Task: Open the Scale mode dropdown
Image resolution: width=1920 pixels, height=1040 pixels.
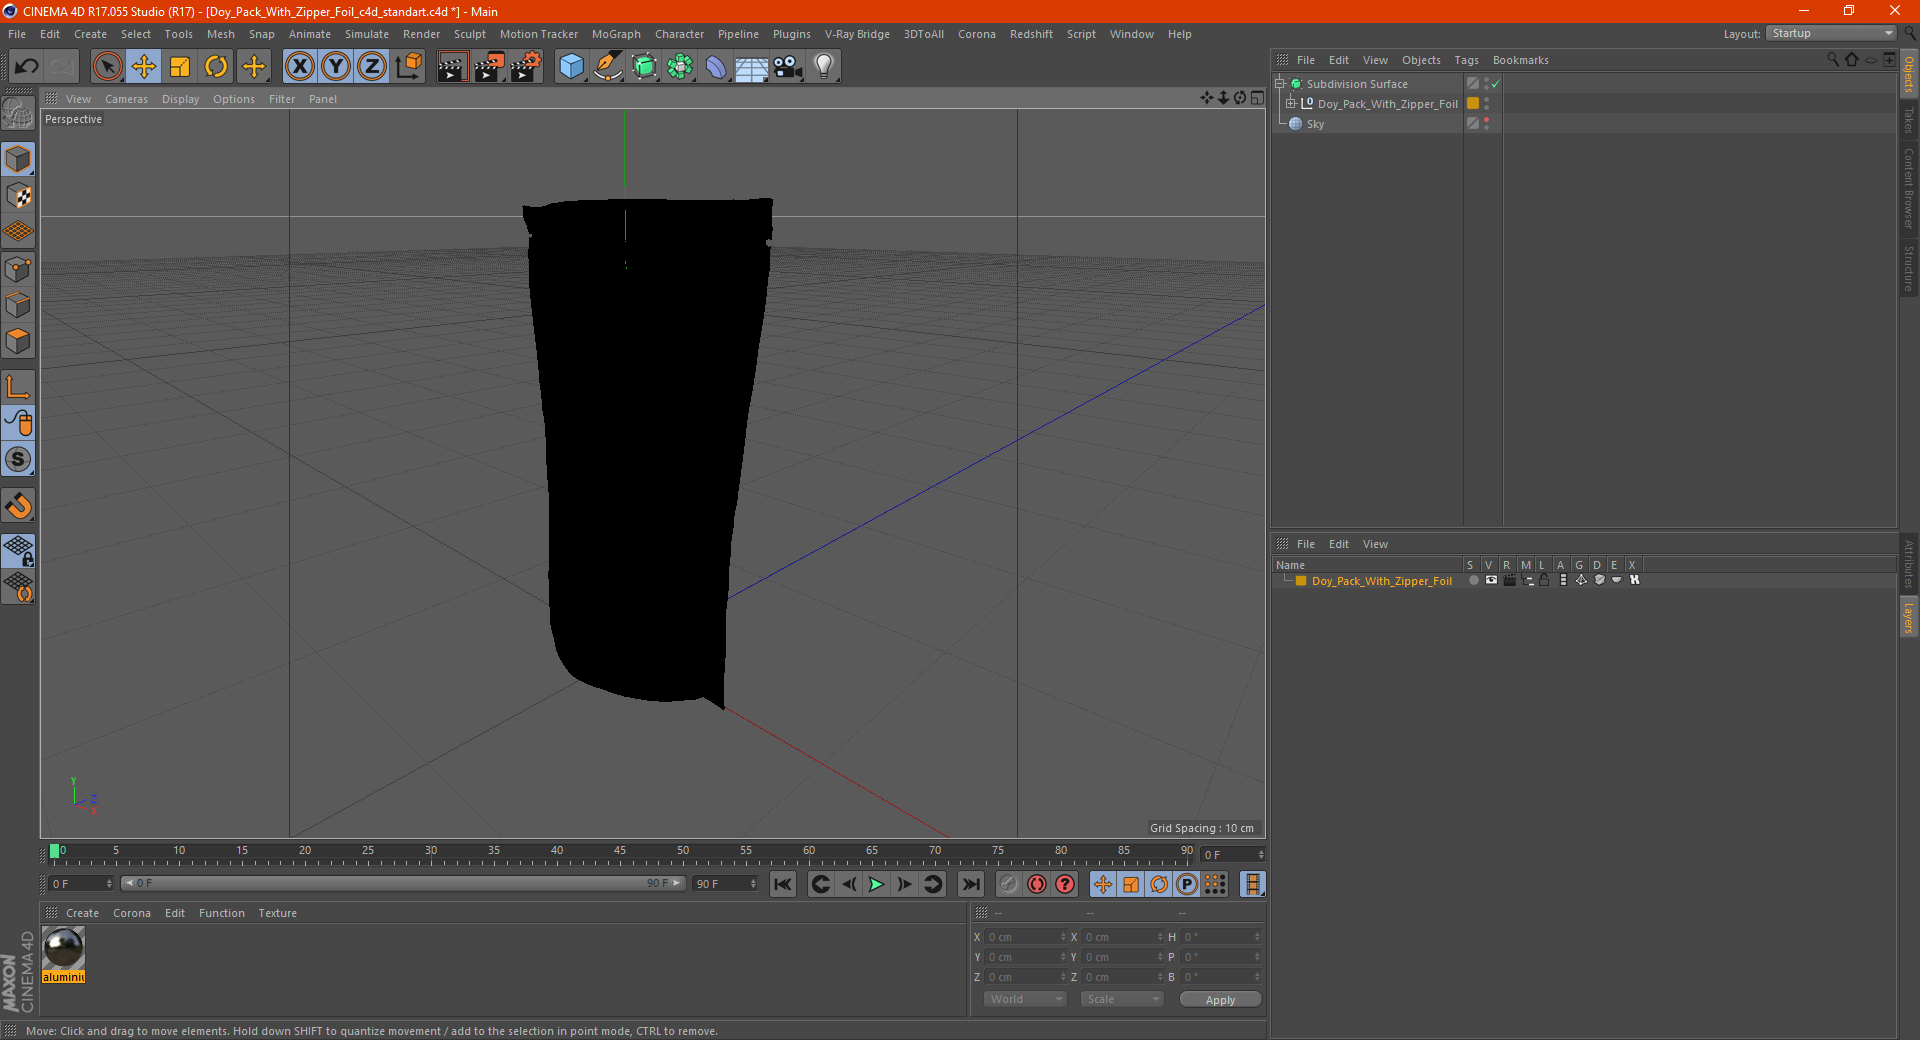Action: (x=1121, y=999)
